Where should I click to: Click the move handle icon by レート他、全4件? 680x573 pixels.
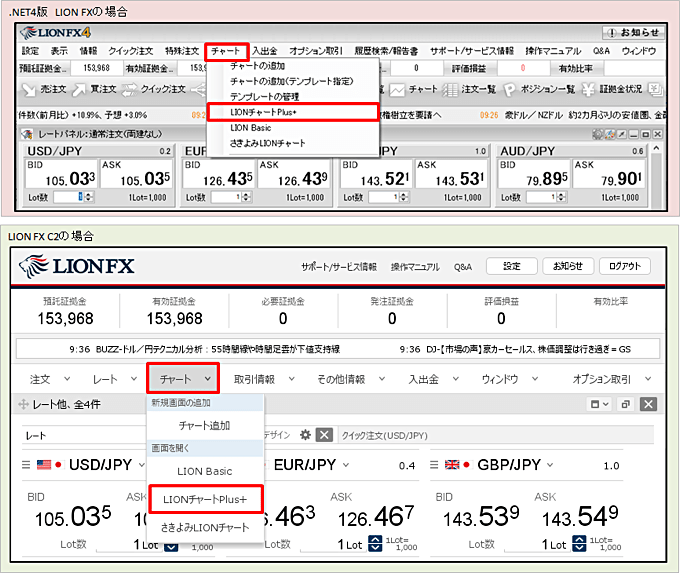tap(23, 404)
